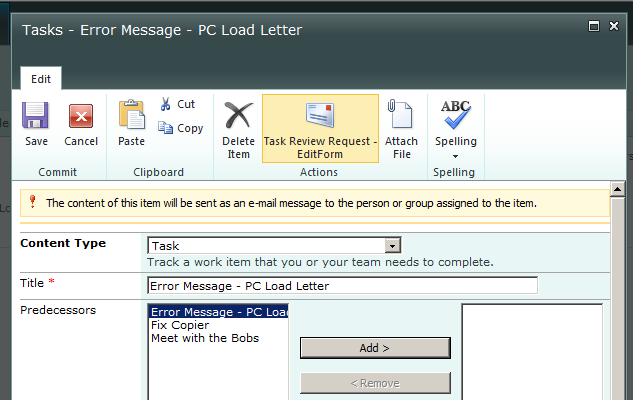Click the scrollbar up arrow
The height and width of the screenshot is (400, 633).
pyautogui.click(x=617, y=190)
